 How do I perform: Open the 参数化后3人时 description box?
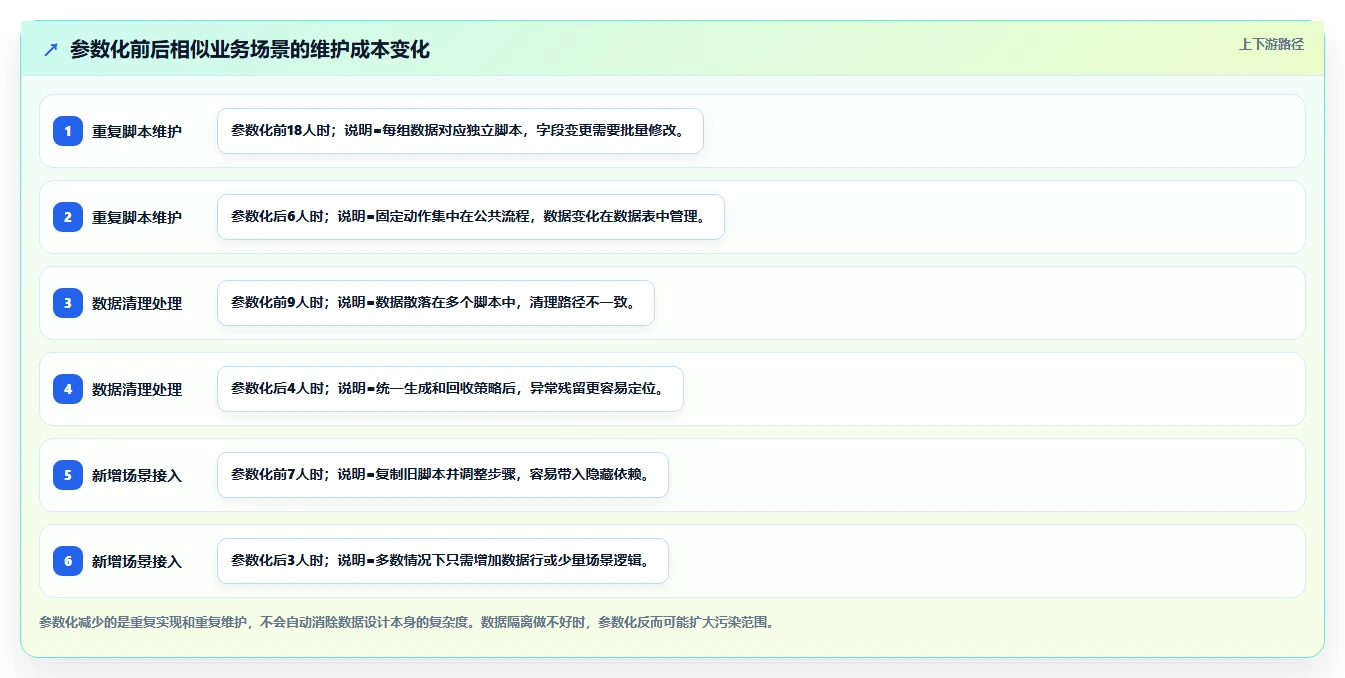tap(442, 561)
